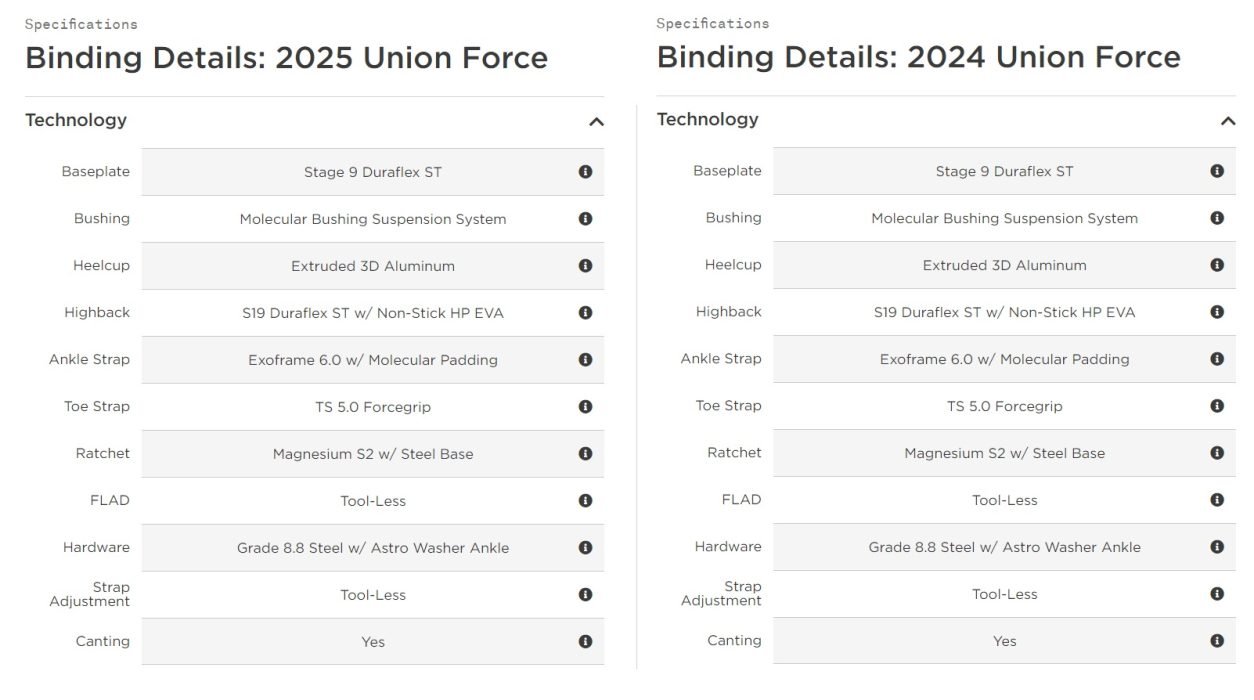
Task: Click the Specifications label above the 2025 heading
Action: click(81, 23)
